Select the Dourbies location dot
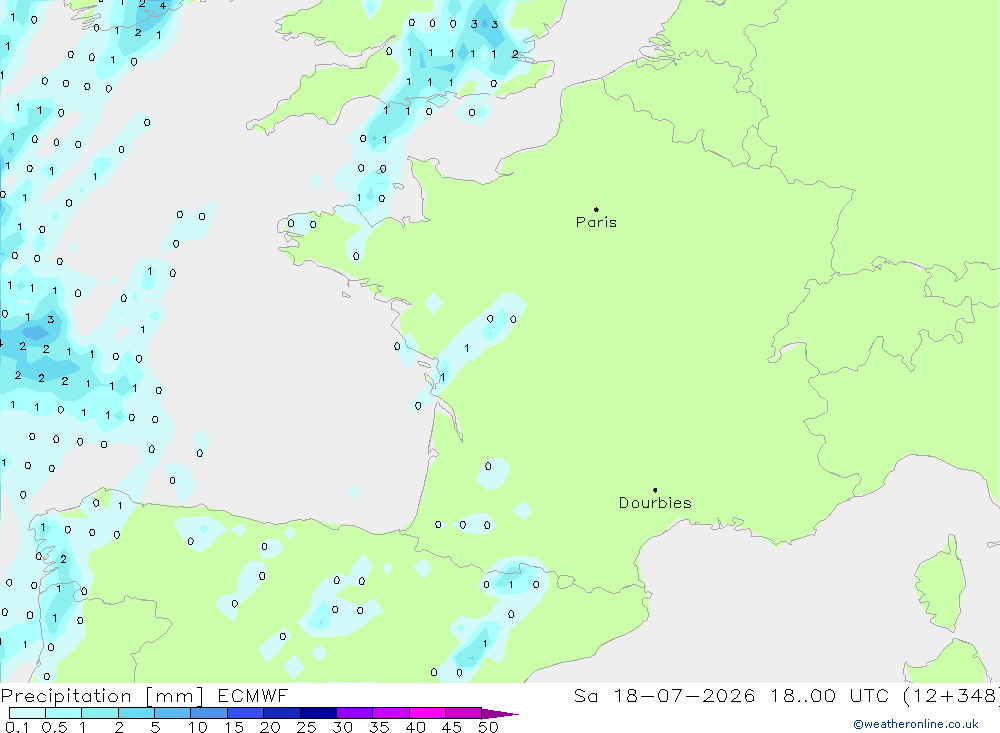This screenshot has height=733, width=1000. [x=655, y=490]
